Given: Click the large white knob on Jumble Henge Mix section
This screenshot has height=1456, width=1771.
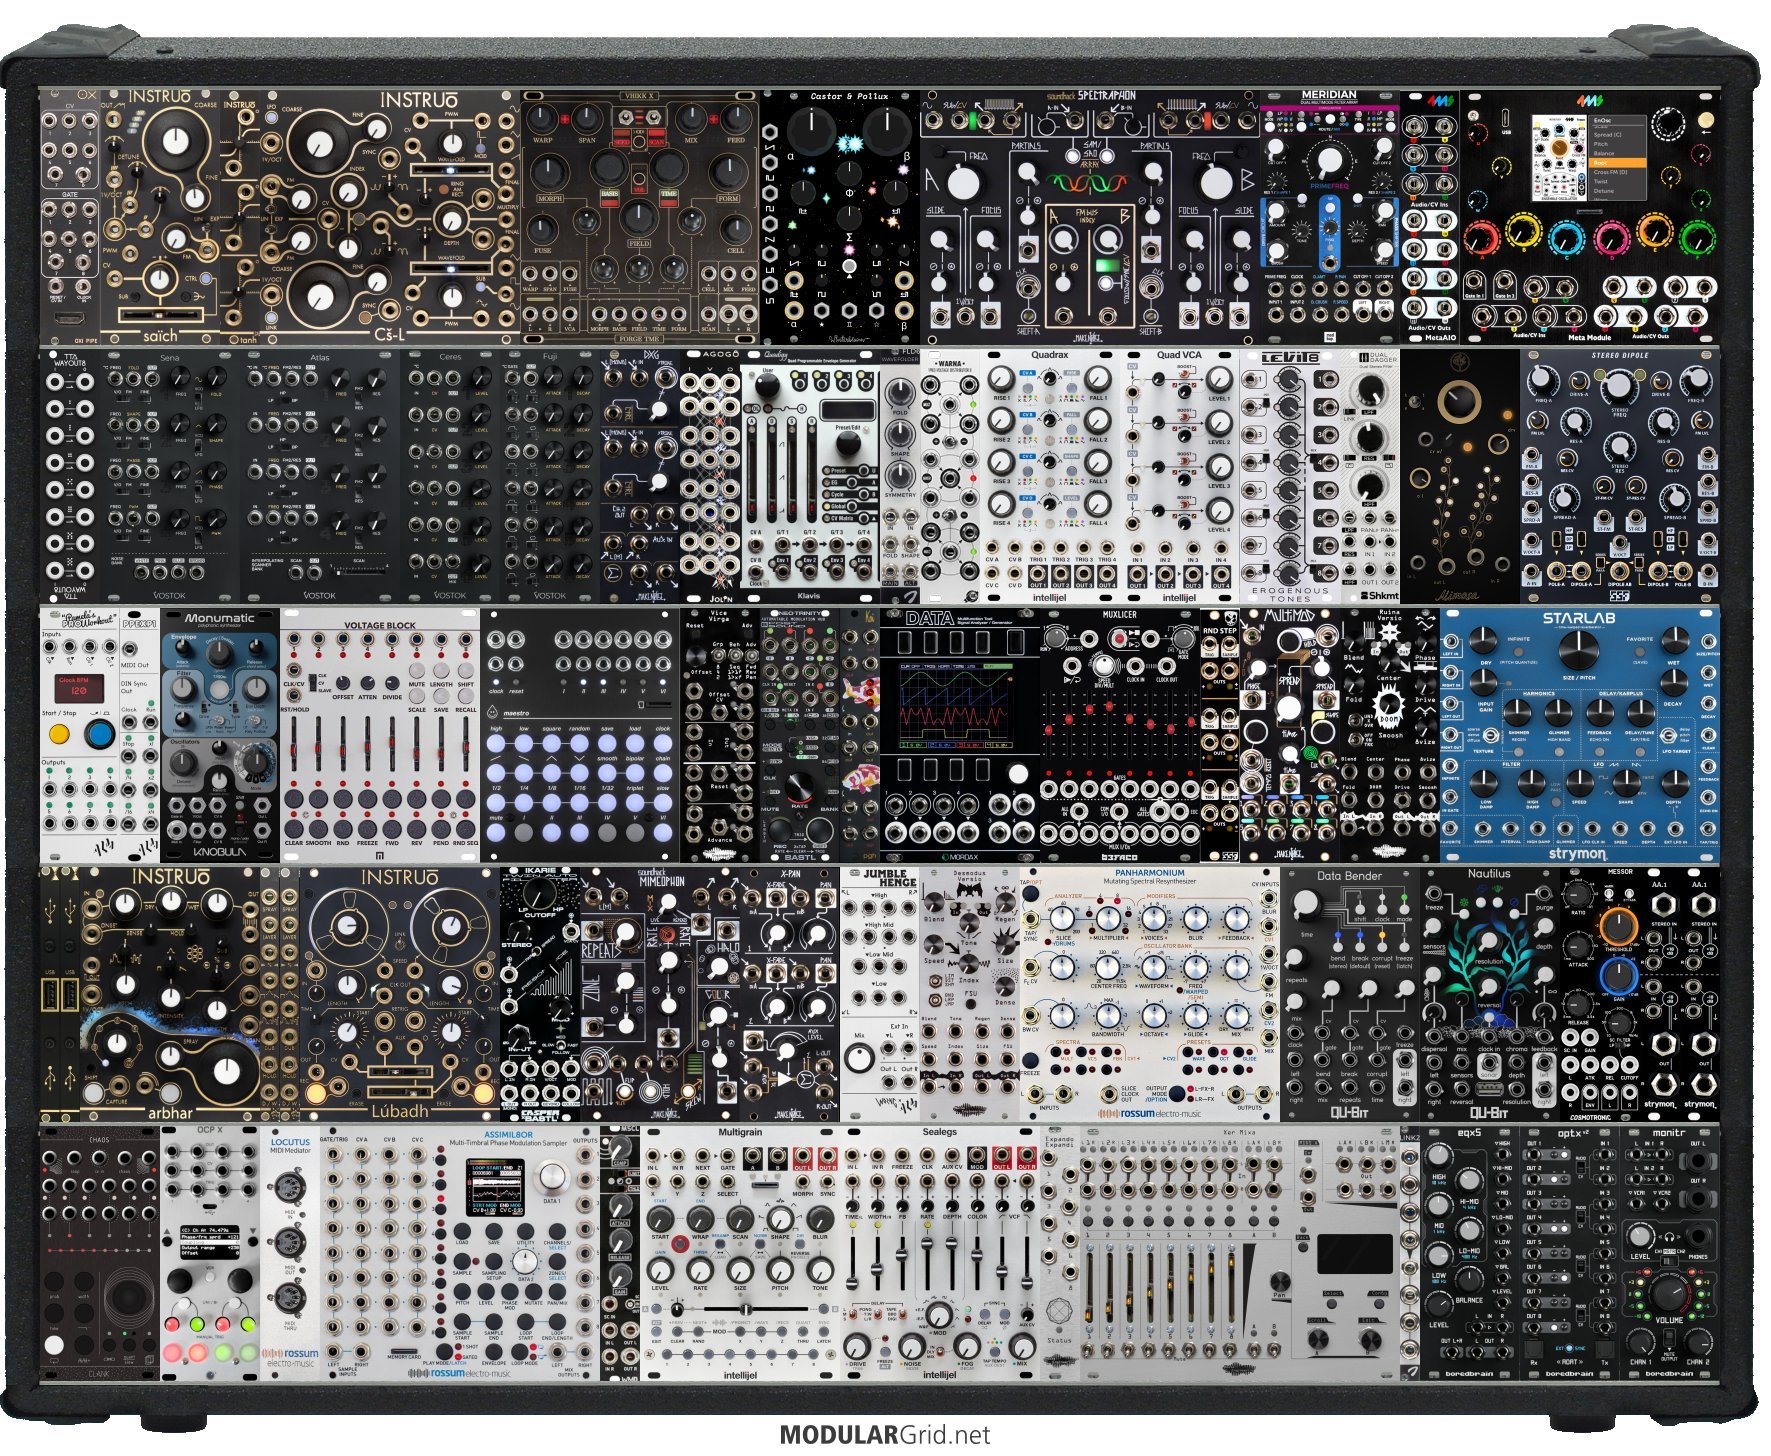Looking at the screenshot, I should pos(858,1056).
